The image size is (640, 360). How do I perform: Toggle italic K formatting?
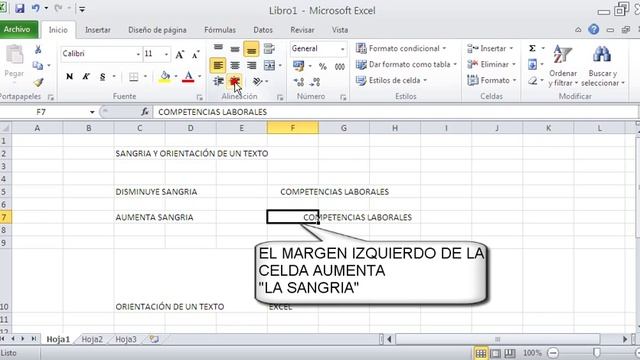coord(86,76)
